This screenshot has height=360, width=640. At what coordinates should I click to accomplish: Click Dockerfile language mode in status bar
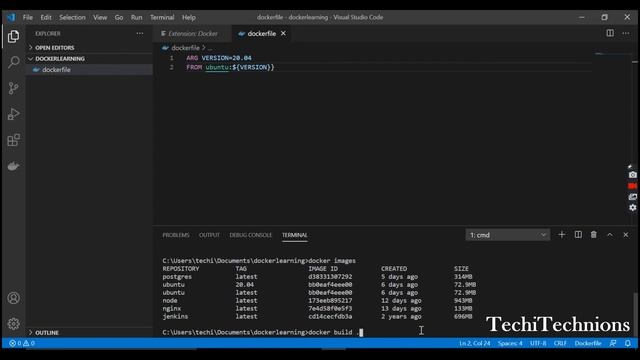pyautogui.click(x=588, y=343)
